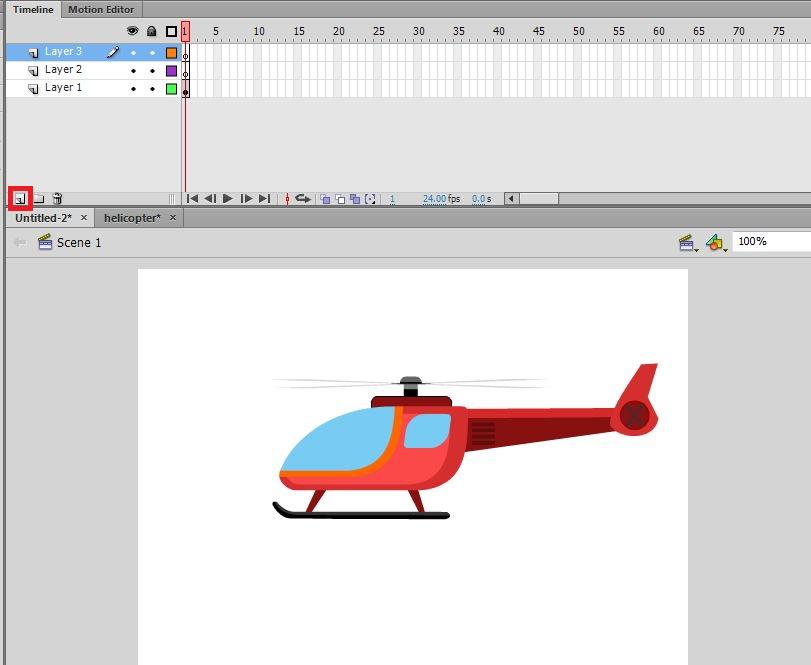
Task: Toggle visibility dot for Layer 3
Action: [x=133, y=53]
